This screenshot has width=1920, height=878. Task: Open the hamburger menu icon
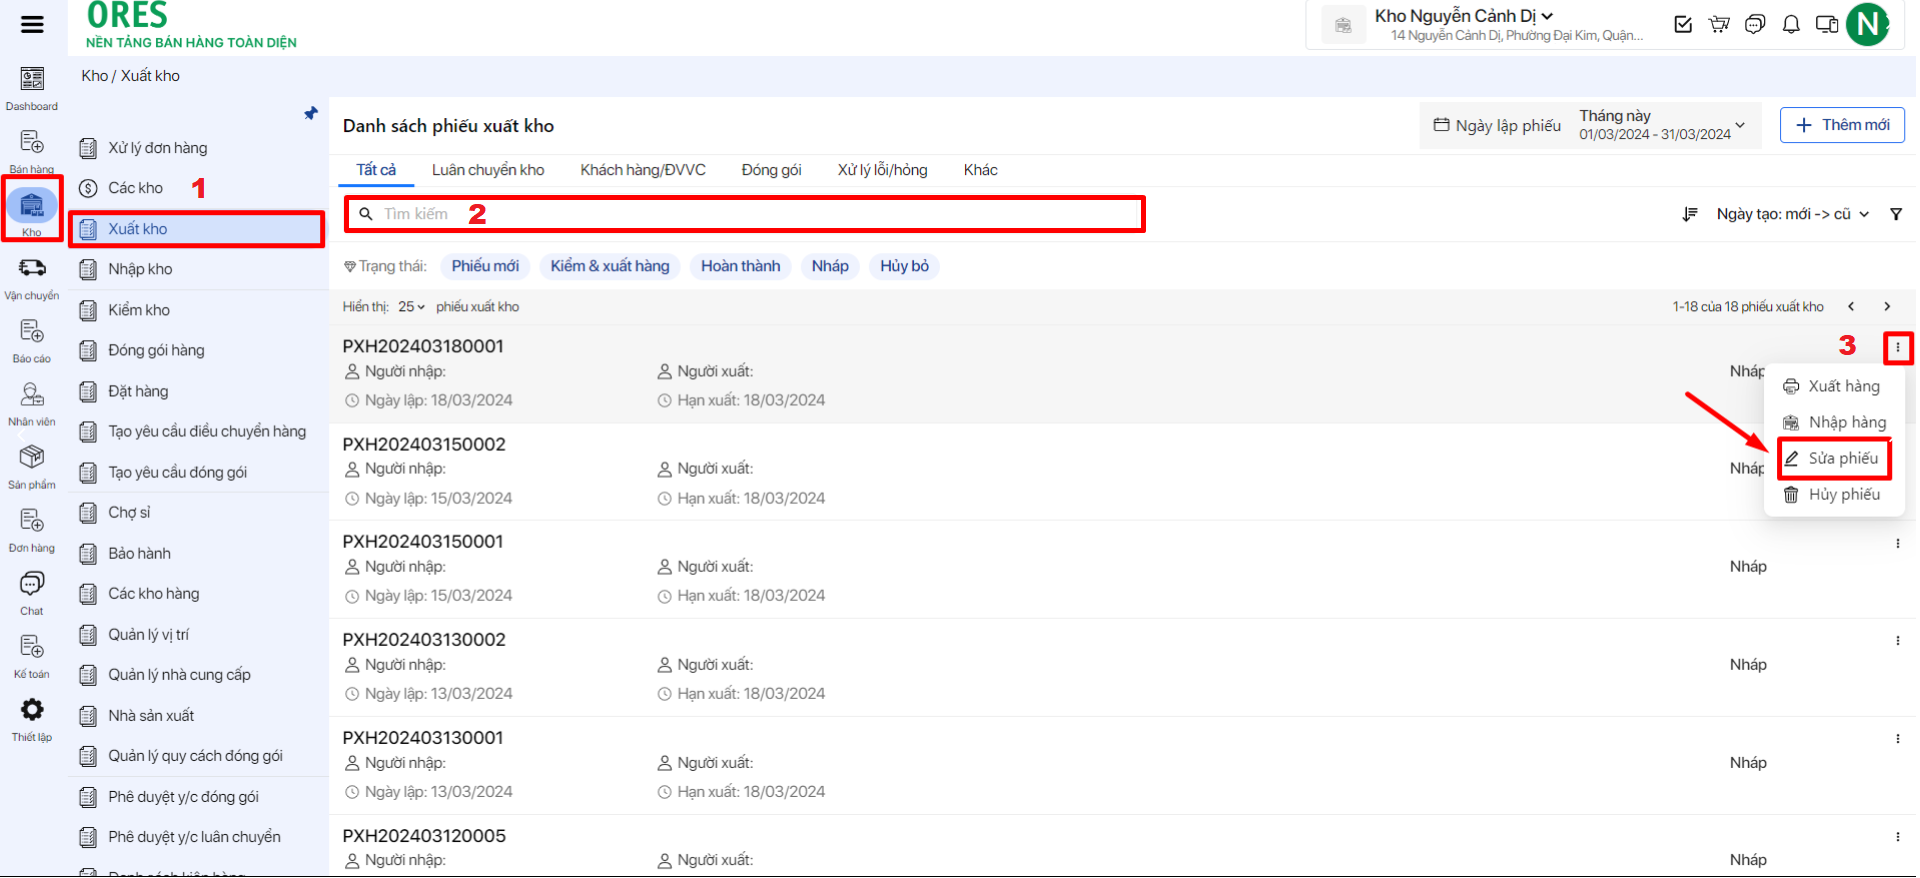pos(32,24)
